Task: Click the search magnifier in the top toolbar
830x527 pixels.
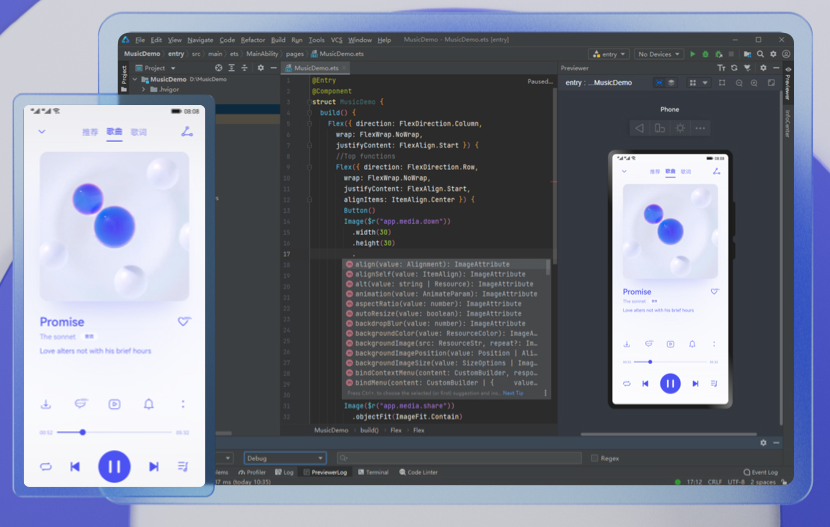Action: [761, 54]
